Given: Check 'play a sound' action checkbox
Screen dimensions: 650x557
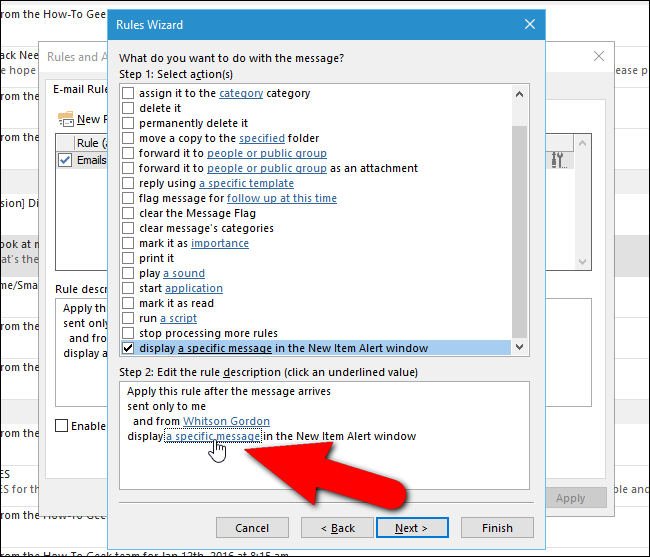Looking at the screenshot, I should pos(128,273).
